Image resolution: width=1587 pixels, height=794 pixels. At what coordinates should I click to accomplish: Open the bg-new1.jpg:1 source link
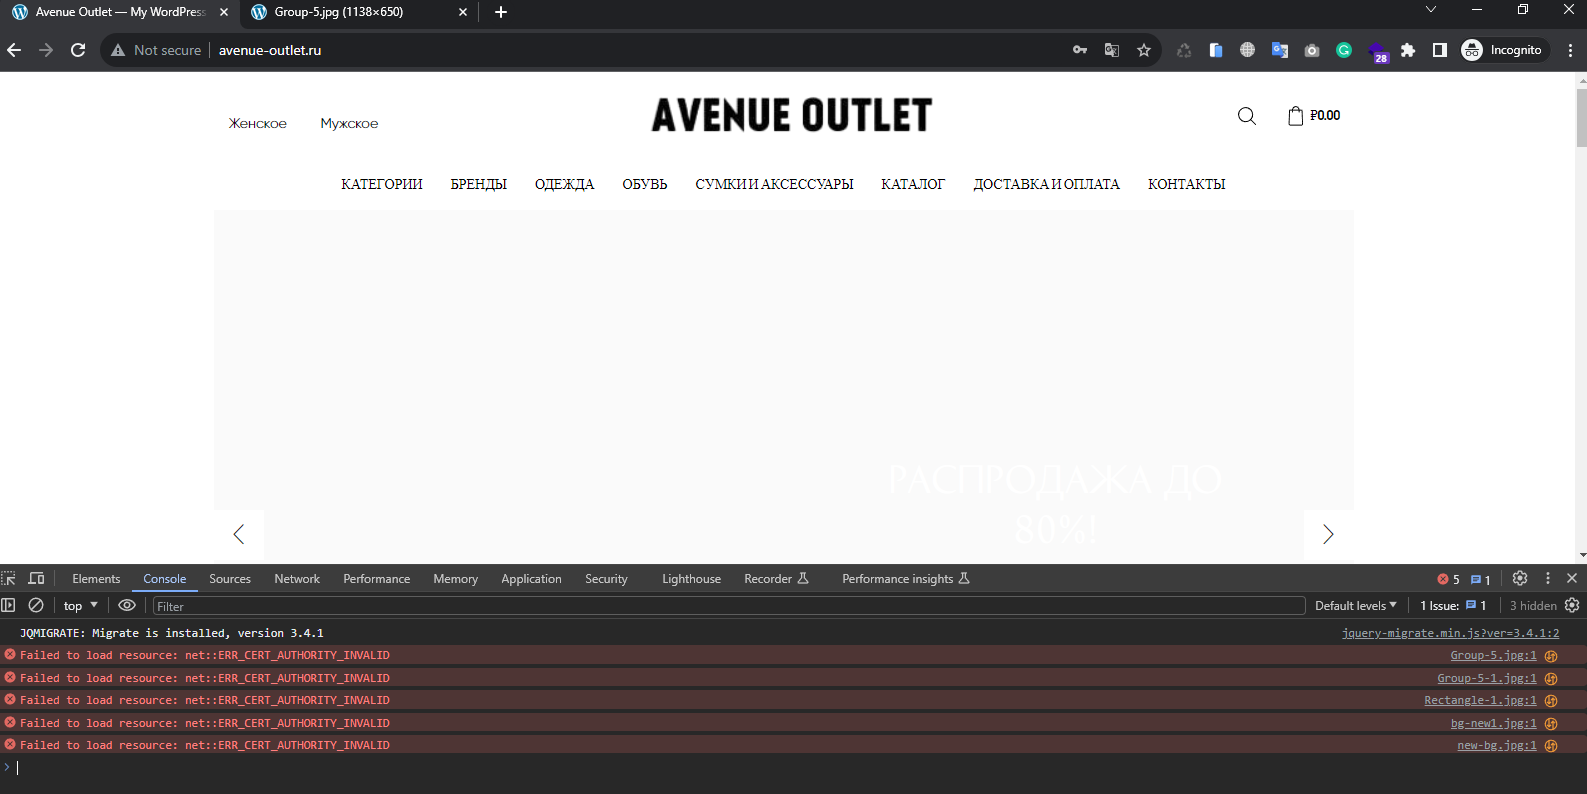pyautogui.click(x=1494, y=723)
